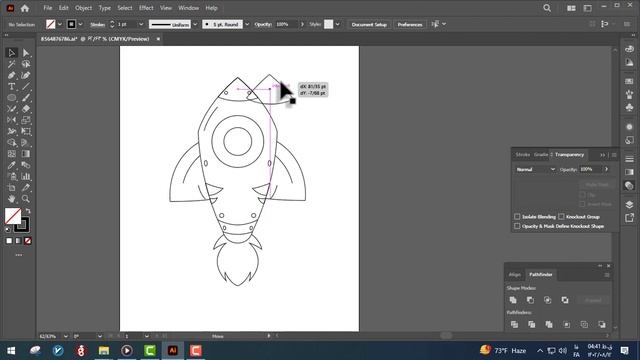Switch to the Stroke panel tab
The image size is (640, 360).
point(522,155)
